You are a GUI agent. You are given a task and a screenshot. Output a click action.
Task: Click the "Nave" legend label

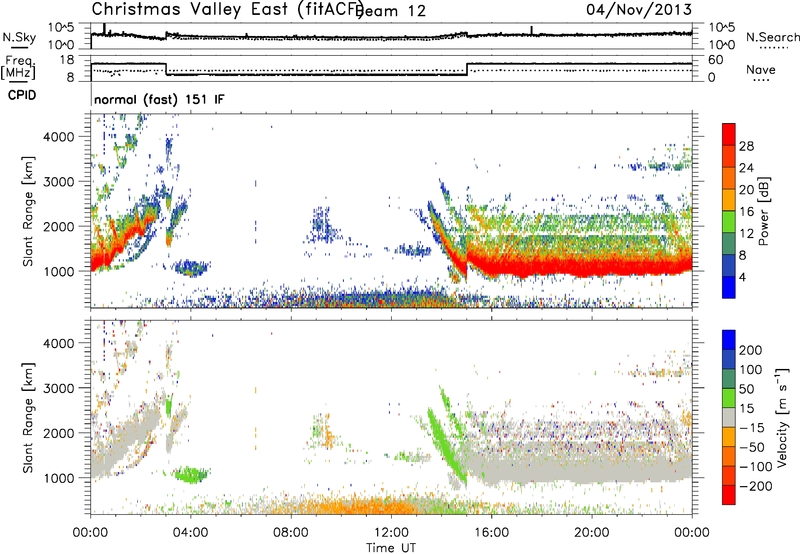(x=760, y=70)
